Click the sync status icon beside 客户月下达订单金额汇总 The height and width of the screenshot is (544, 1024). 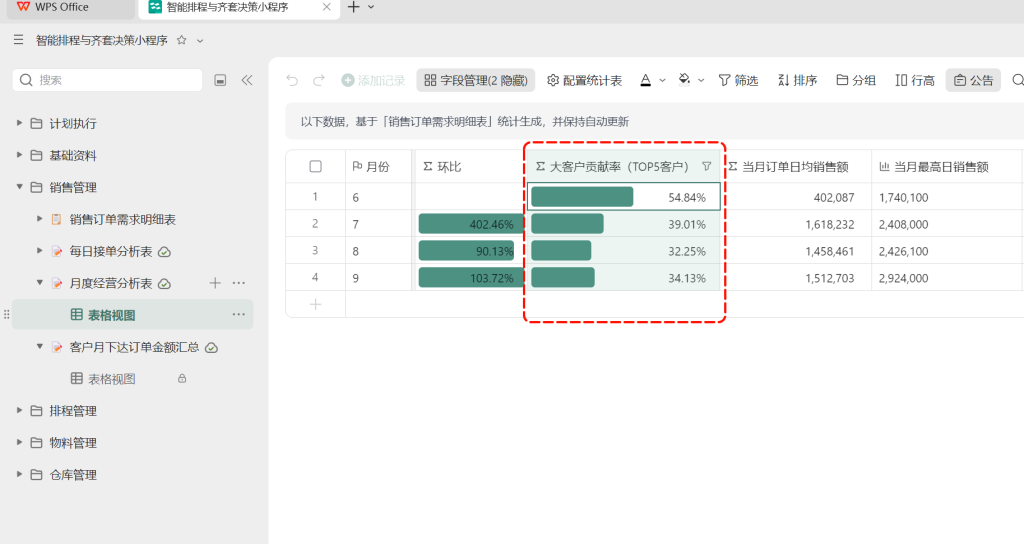(x=212, y=347)
